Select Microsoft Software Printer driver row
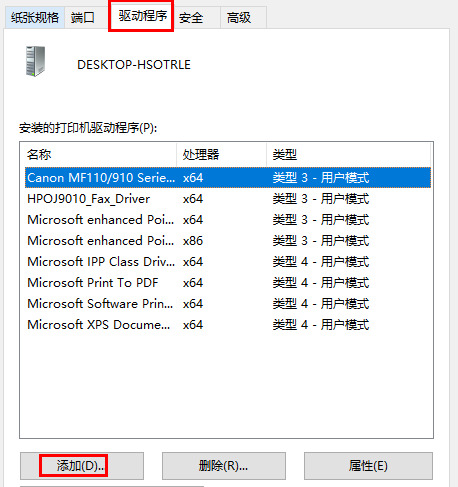The image size is (458, 487). coord(228,304)
